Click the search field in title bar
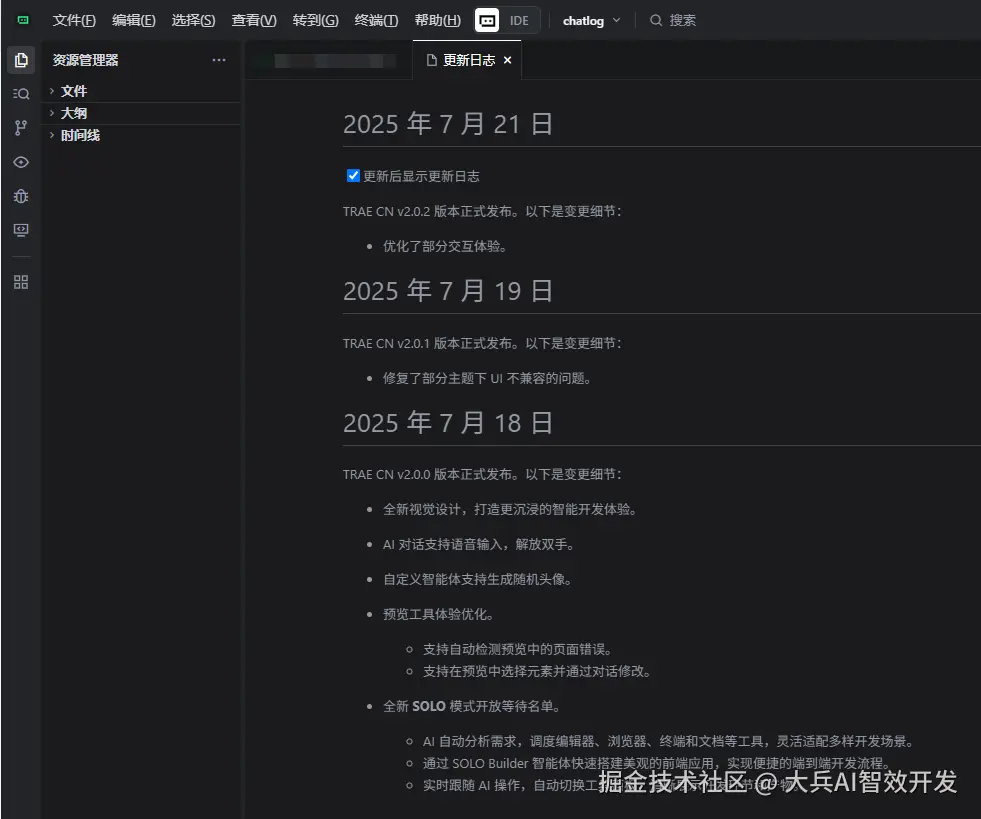The image size is (981, 819). 673,21
